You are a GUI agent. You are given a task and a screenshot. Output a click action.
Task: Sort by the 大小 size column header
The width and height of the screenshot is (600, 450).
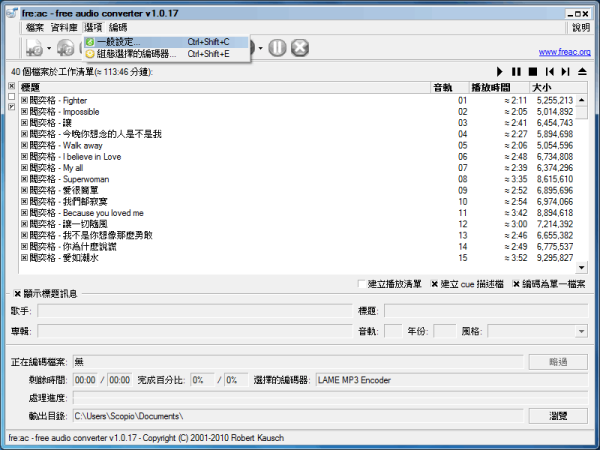pos(559,88)
